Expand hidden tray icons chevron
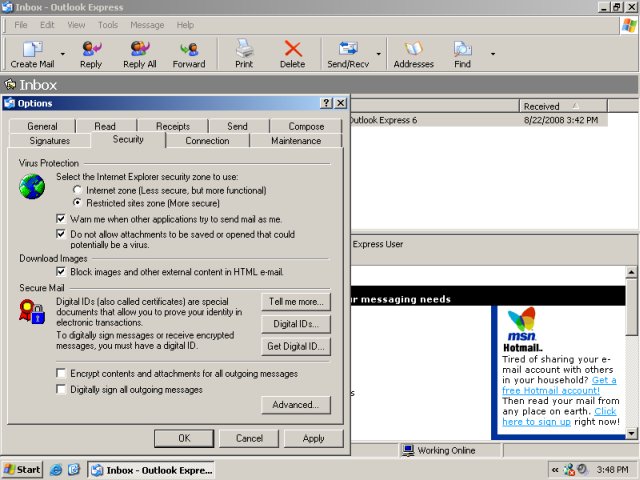The width and height of the screenshot is (640, 480). [x=555, y=470]
